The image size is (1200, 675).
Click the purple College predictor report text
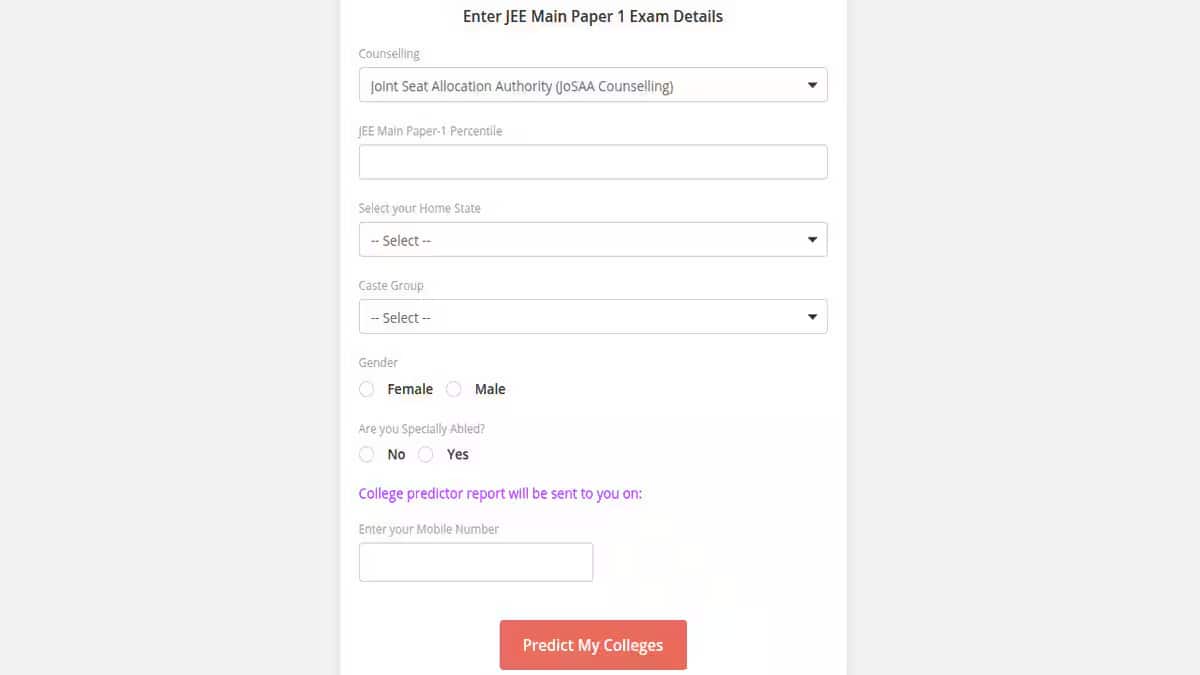500,493
